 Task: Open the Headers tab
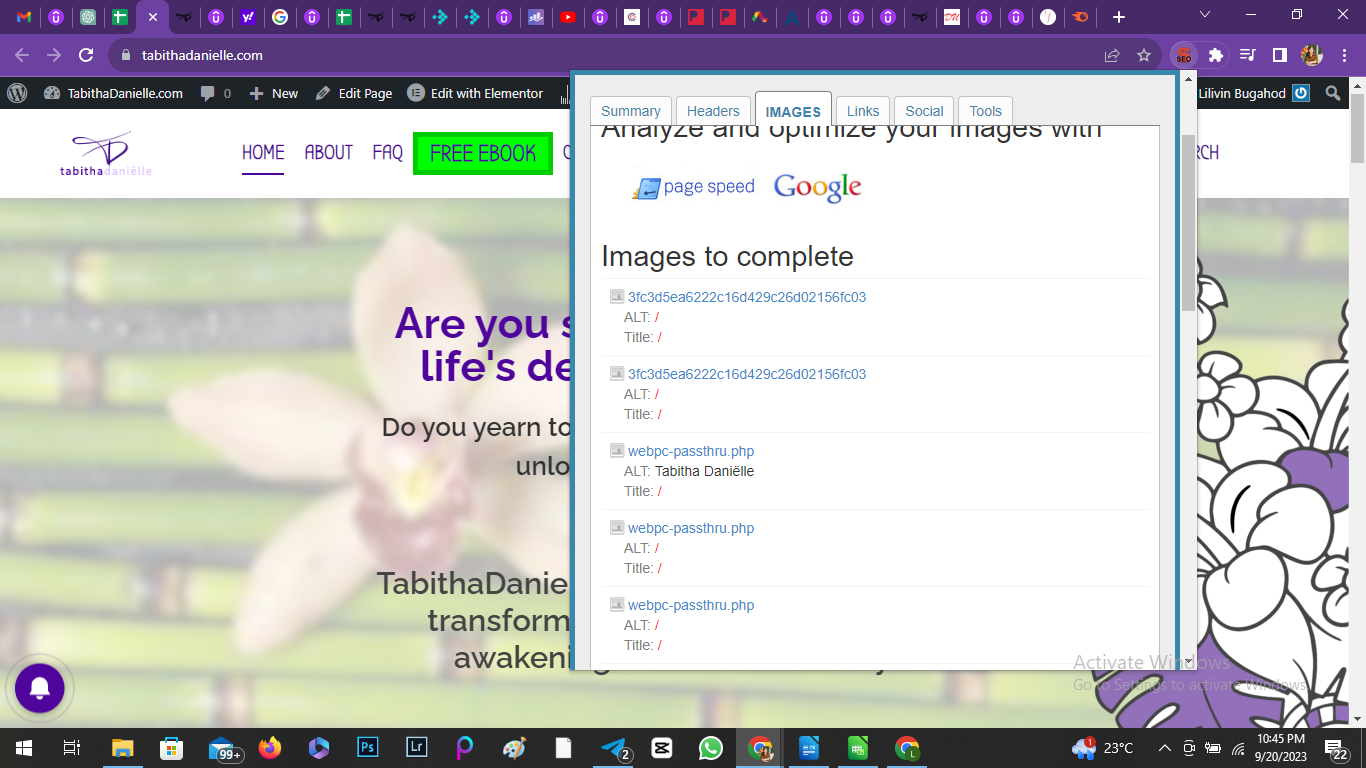712,110
